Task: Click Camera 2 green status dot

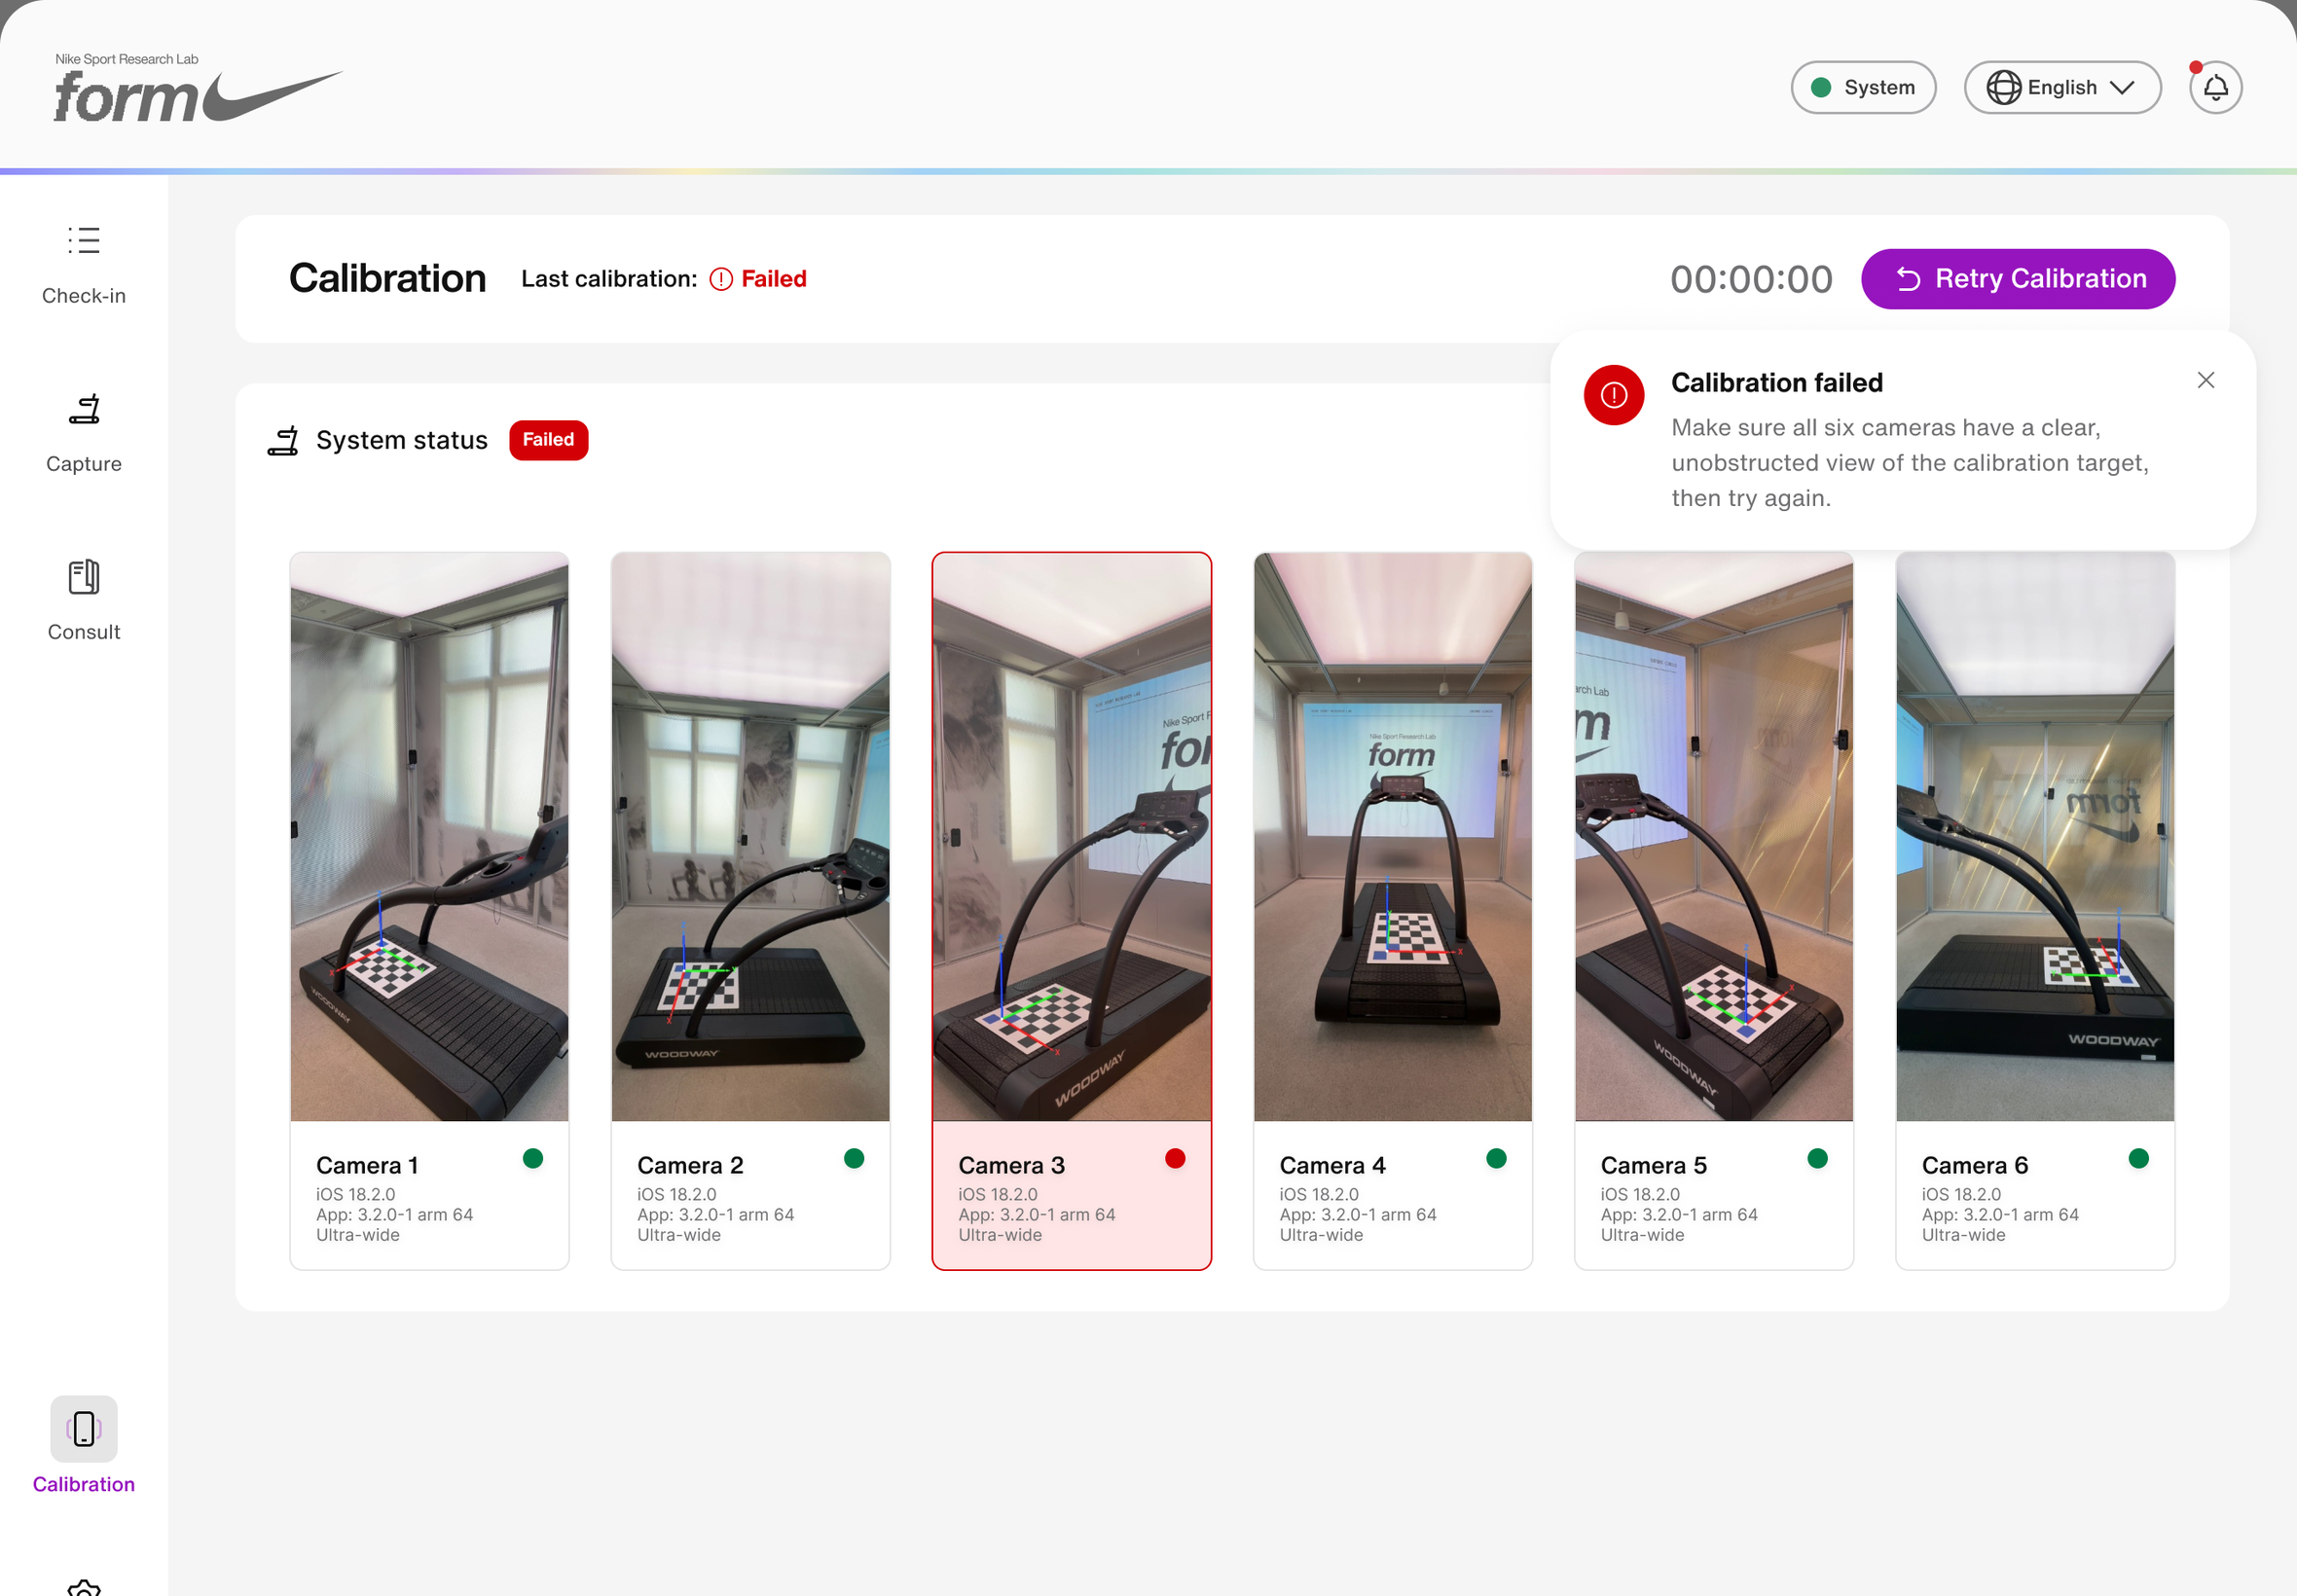Action: tap(854, 1158)
